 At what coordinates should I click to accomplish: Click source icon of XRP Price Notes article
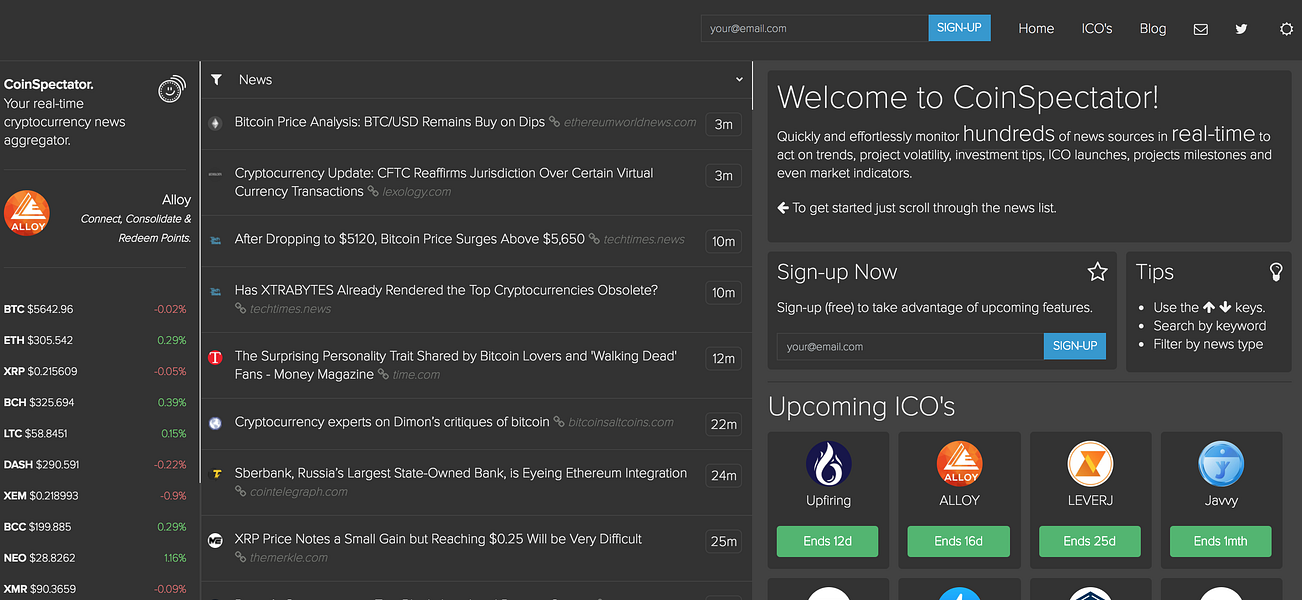(x=215, y=540)
